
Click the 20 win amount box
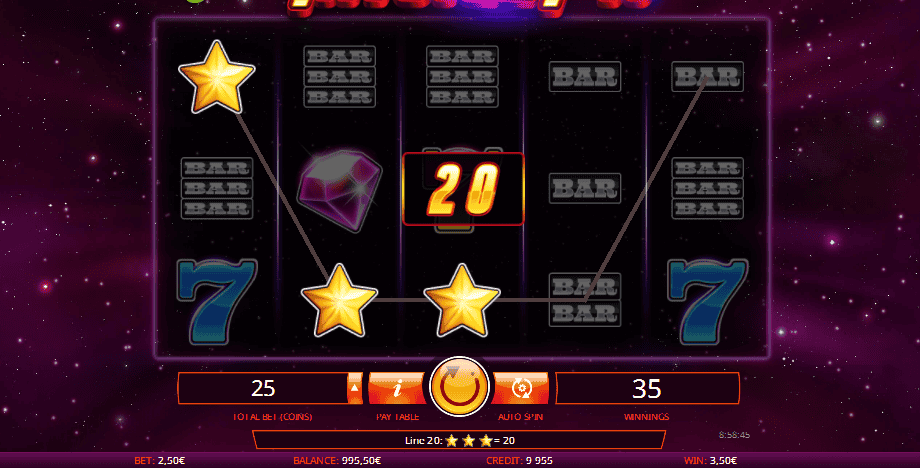coord(463,189)
